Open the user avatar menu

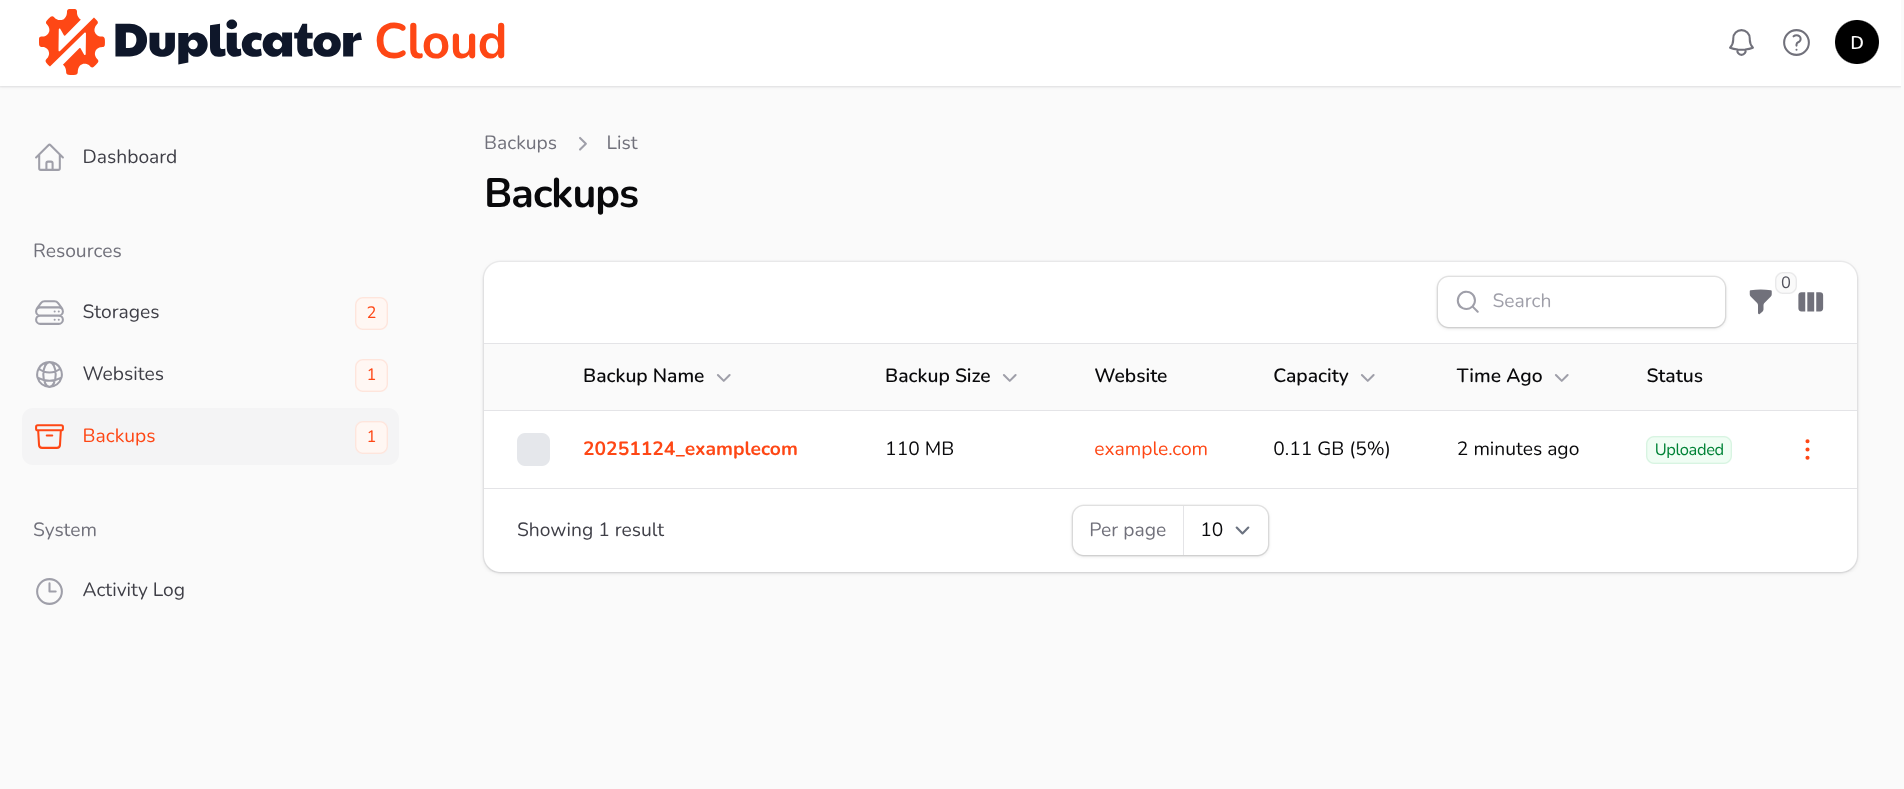[1856, 42]
